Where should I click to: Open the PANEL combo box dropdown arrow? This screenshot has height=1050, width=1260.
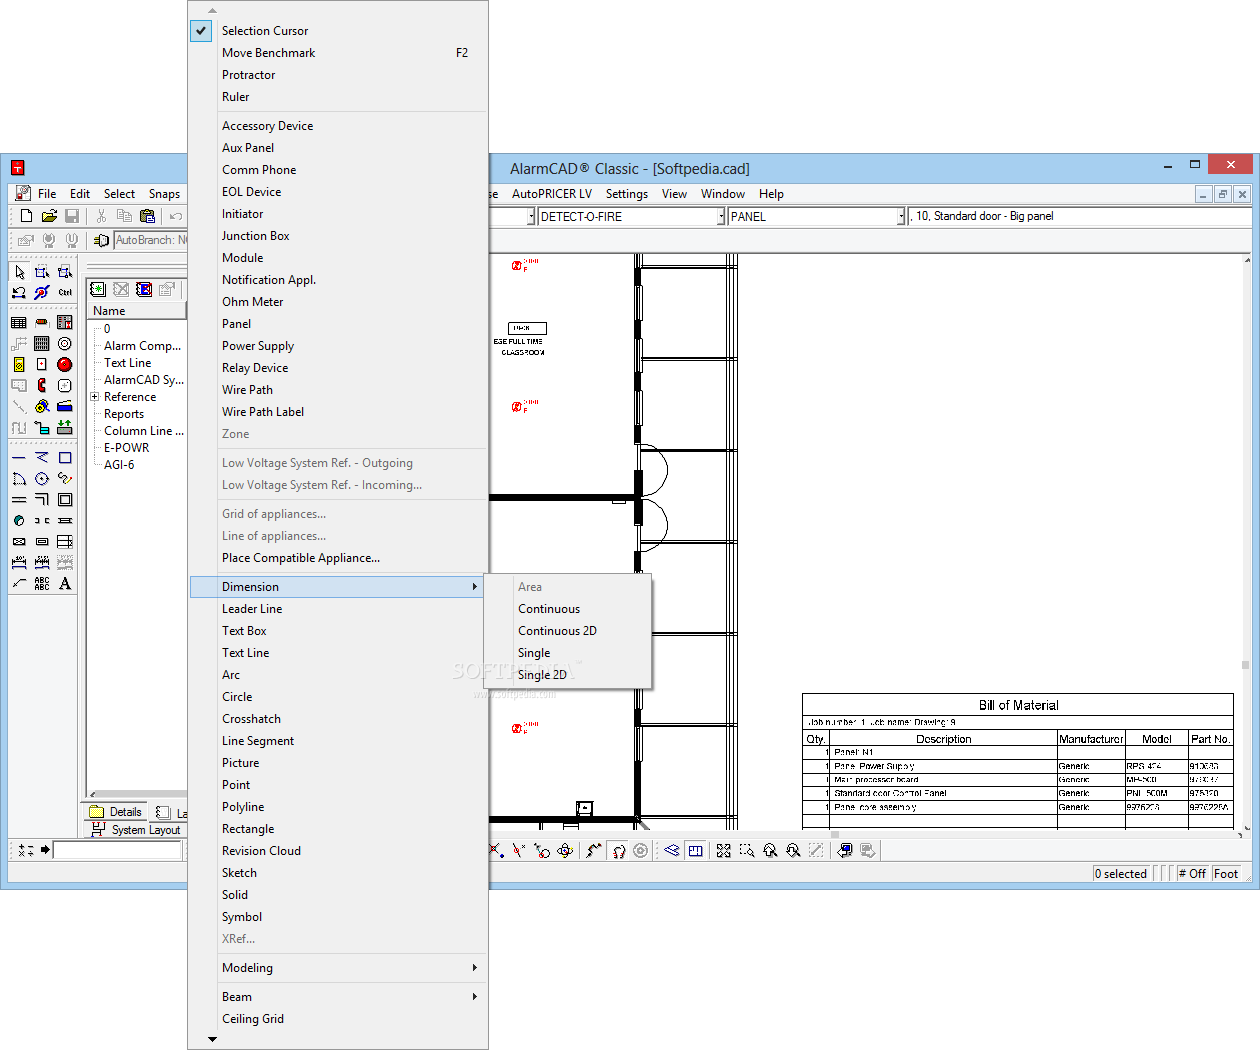tap(900, 216)
